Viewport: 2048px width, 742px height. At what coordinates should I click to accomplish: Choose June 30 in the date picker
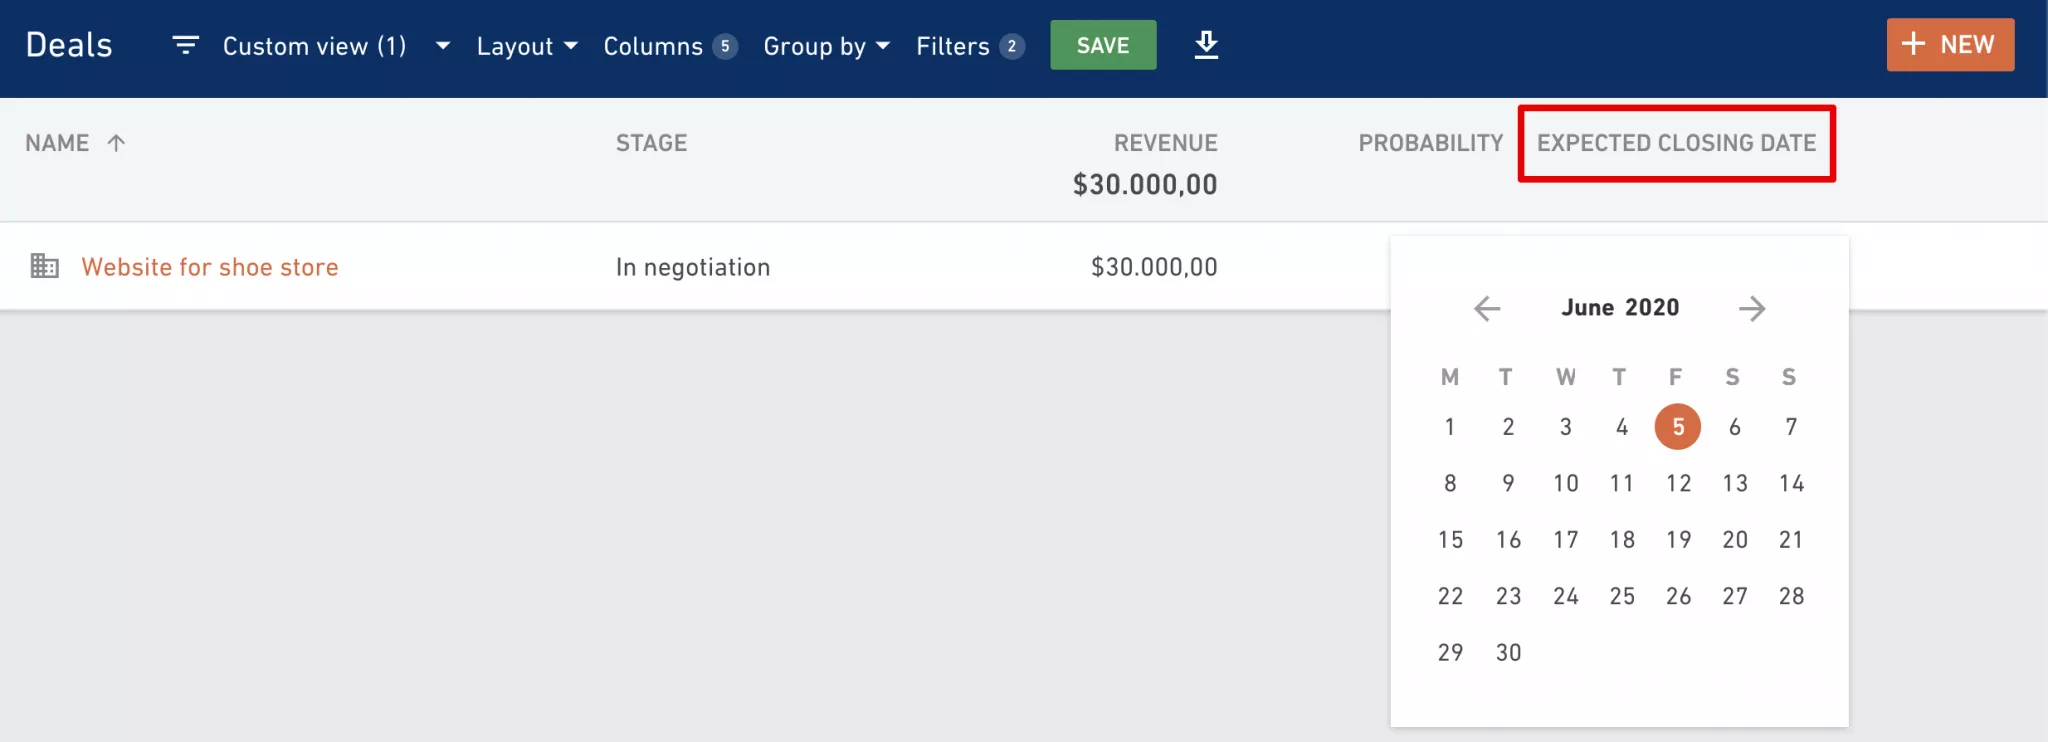pos(1508,653)
